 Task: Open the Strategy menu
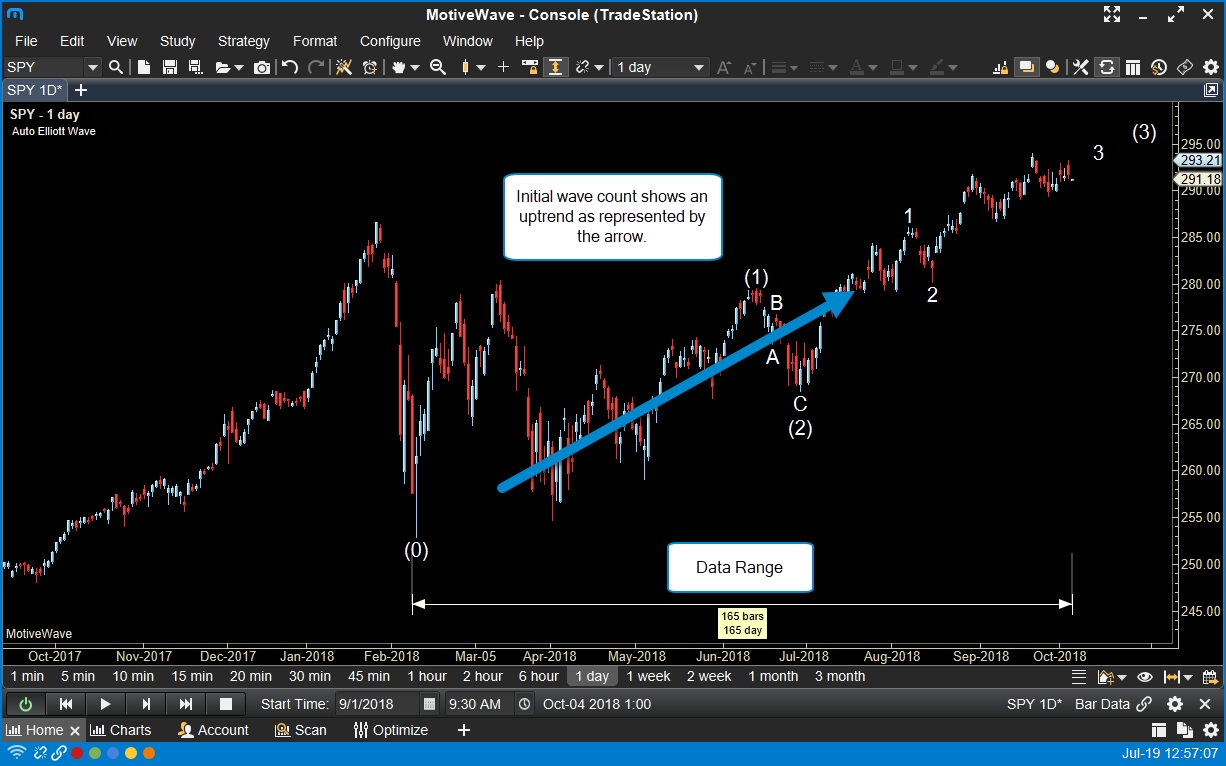tap(244, 41)
